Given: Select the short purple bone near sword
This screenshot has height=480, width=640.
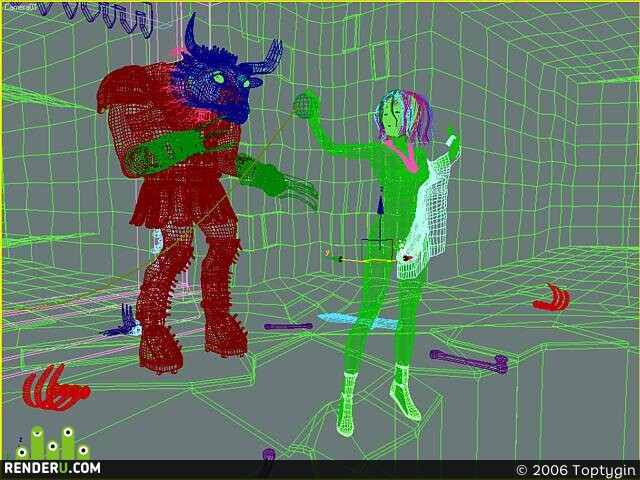Looking at the screenshot, I should (288, 326).
